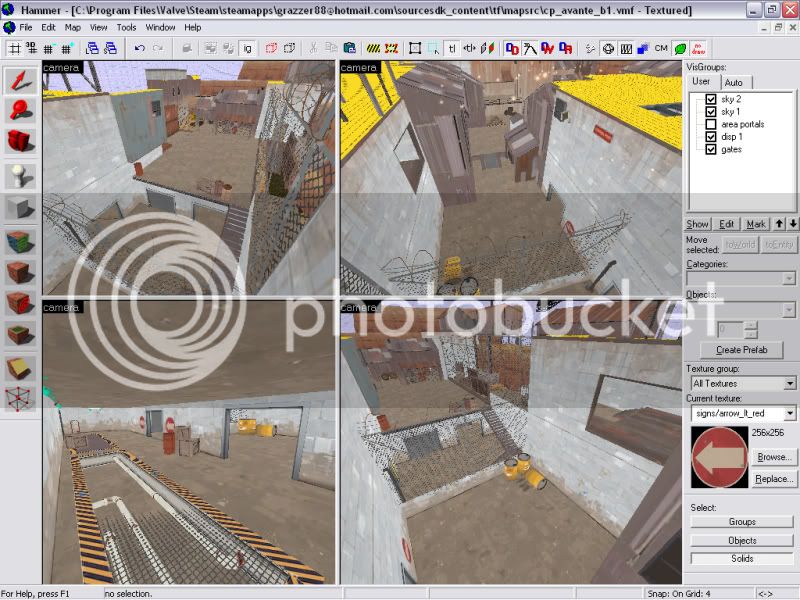
Task: Click the Load Window State icon
Action: (x=92, y=48)
